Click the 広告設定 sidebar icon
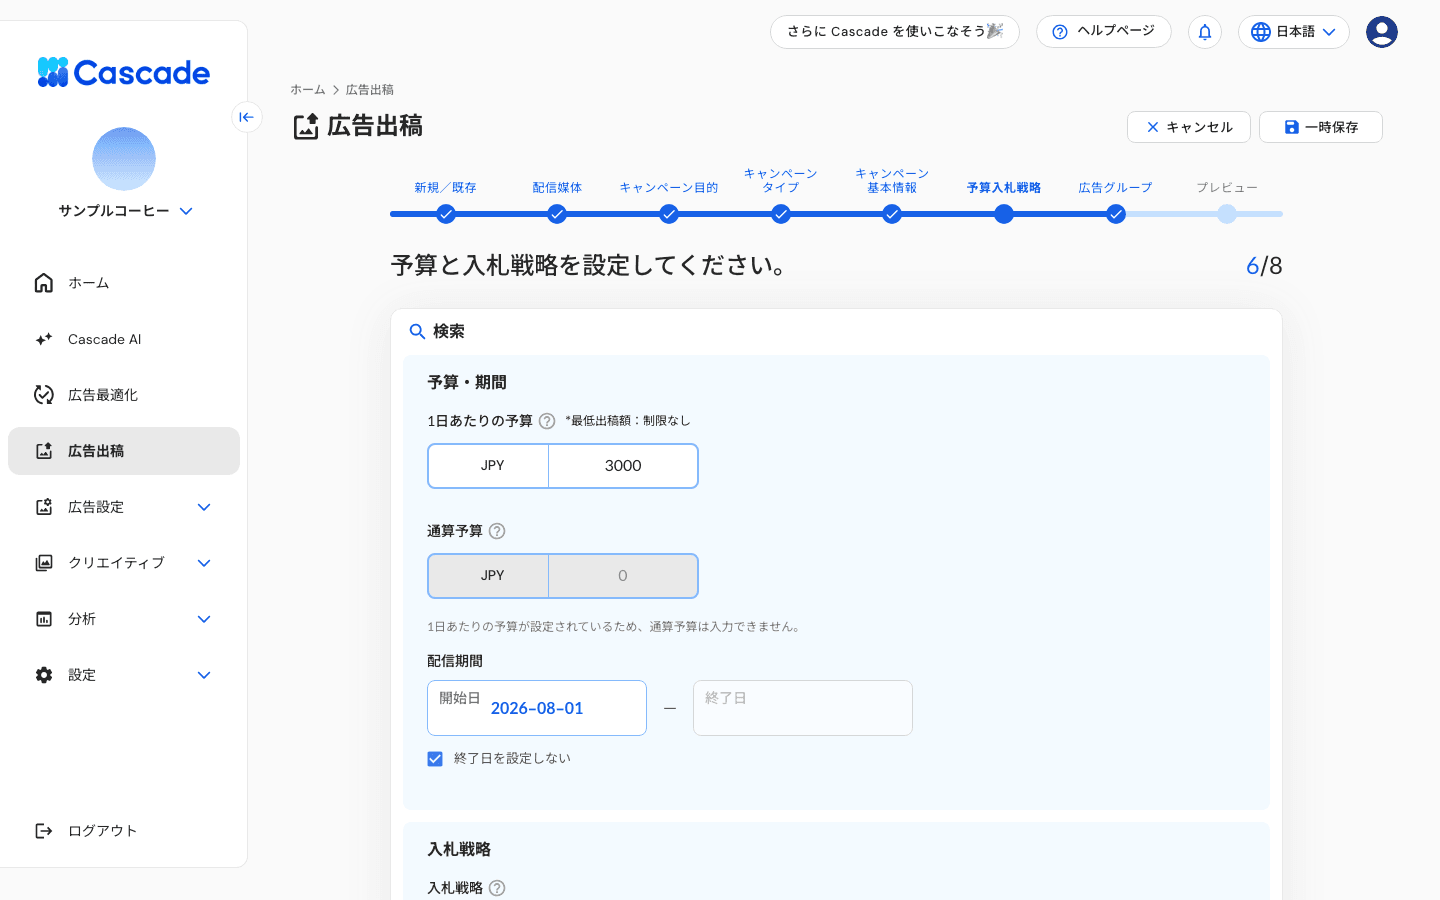This screenshot has width=1440, height=900. click(x=44, y=507)
